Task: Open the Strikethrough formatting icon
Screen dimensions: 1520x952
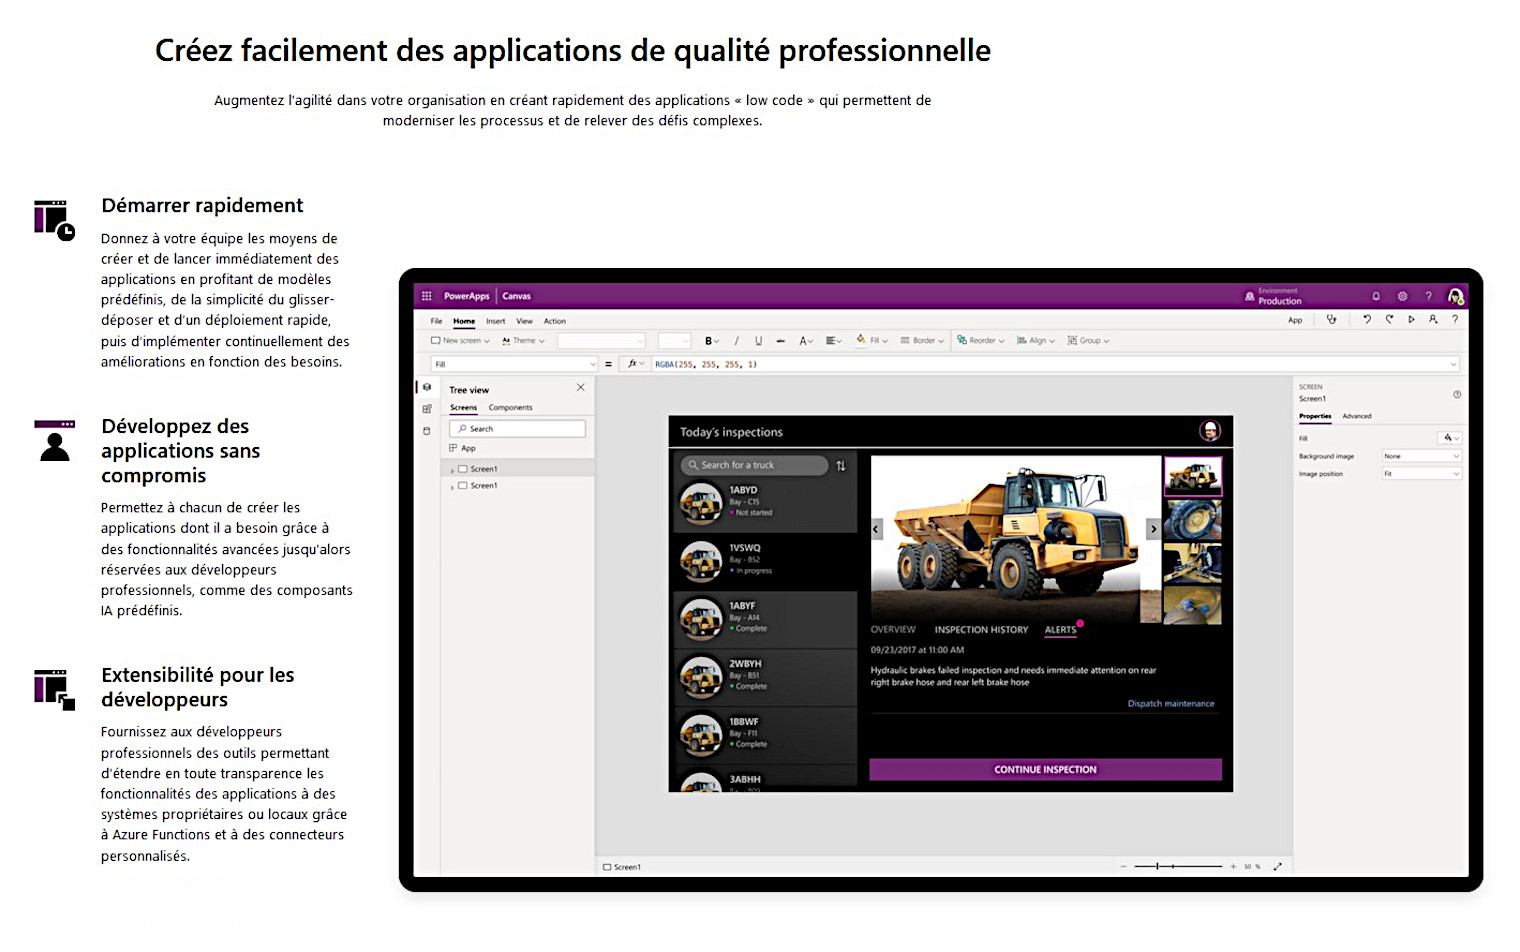Action: click(780, 341)
